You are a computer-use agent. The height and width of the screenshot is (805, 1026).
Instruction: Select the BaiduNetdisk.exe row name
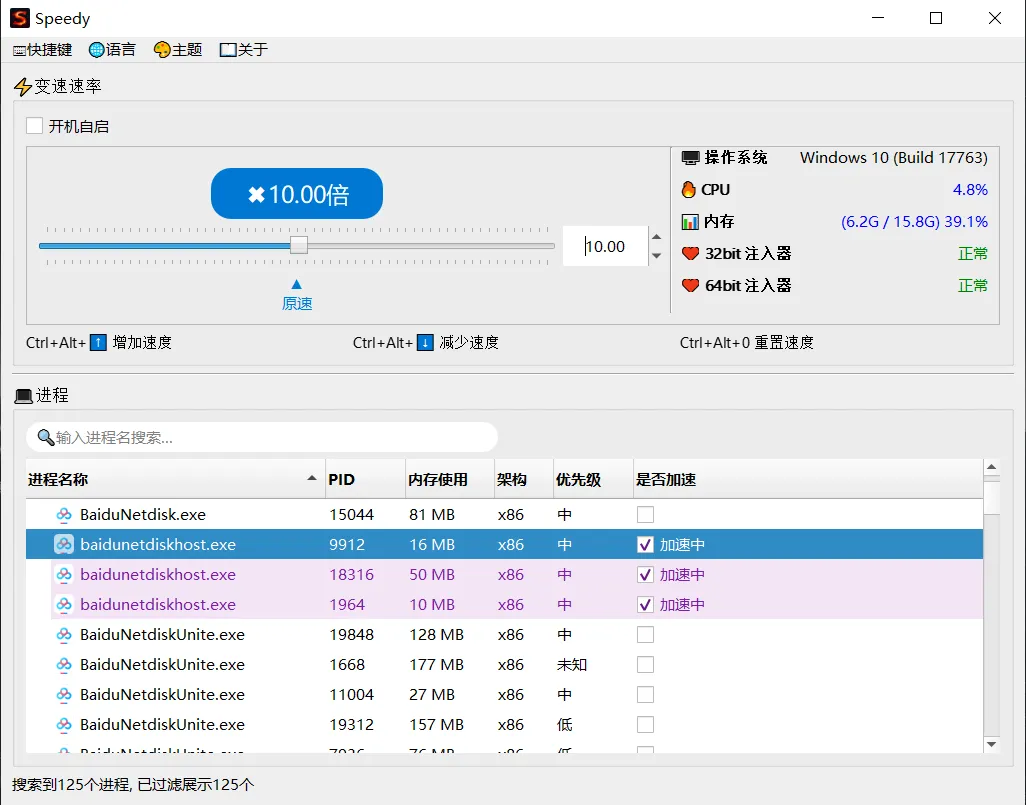(x=143, y=515)
